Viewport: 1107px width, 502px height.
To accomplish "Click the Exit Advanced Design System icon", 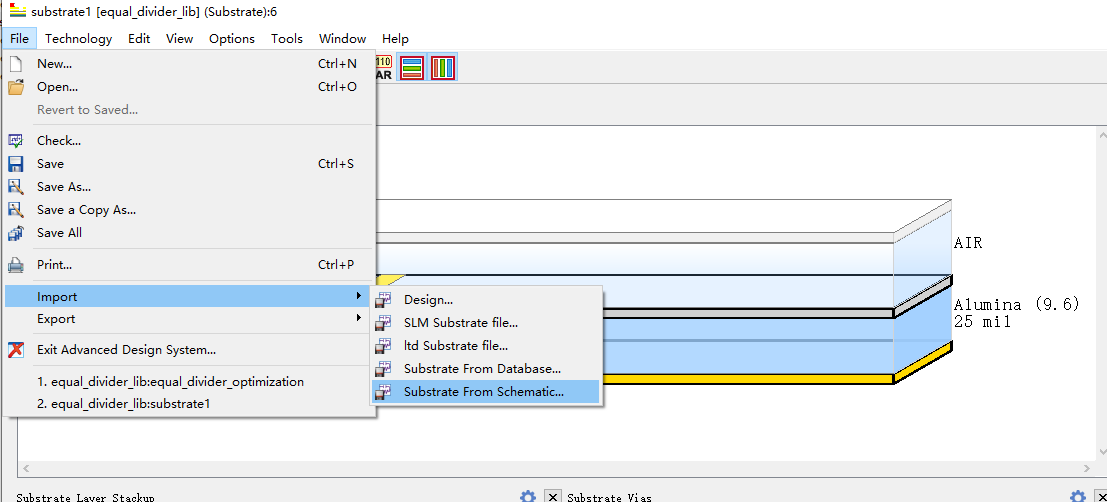I will (16, 349).
